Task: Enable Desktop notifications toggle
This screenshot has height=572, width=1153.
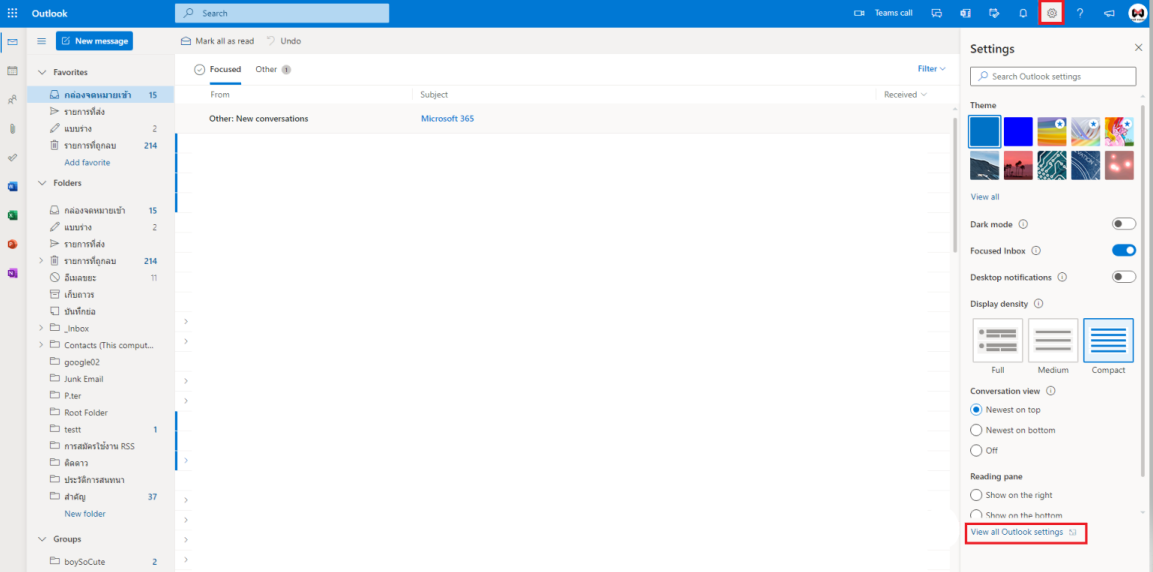Action: click(1124, 277)
